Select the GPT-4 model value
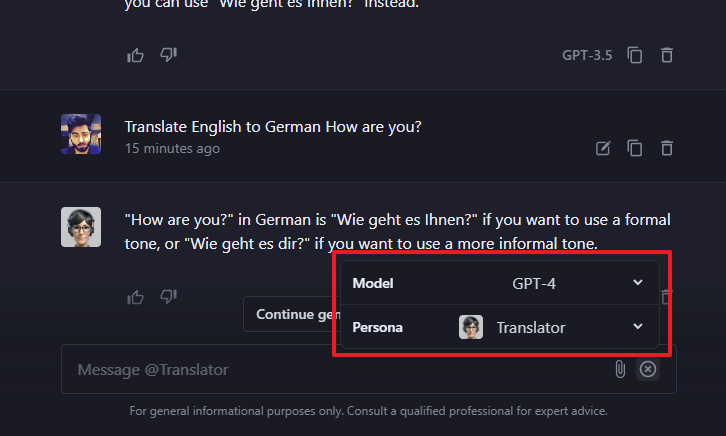 click(x=534, y=283)
